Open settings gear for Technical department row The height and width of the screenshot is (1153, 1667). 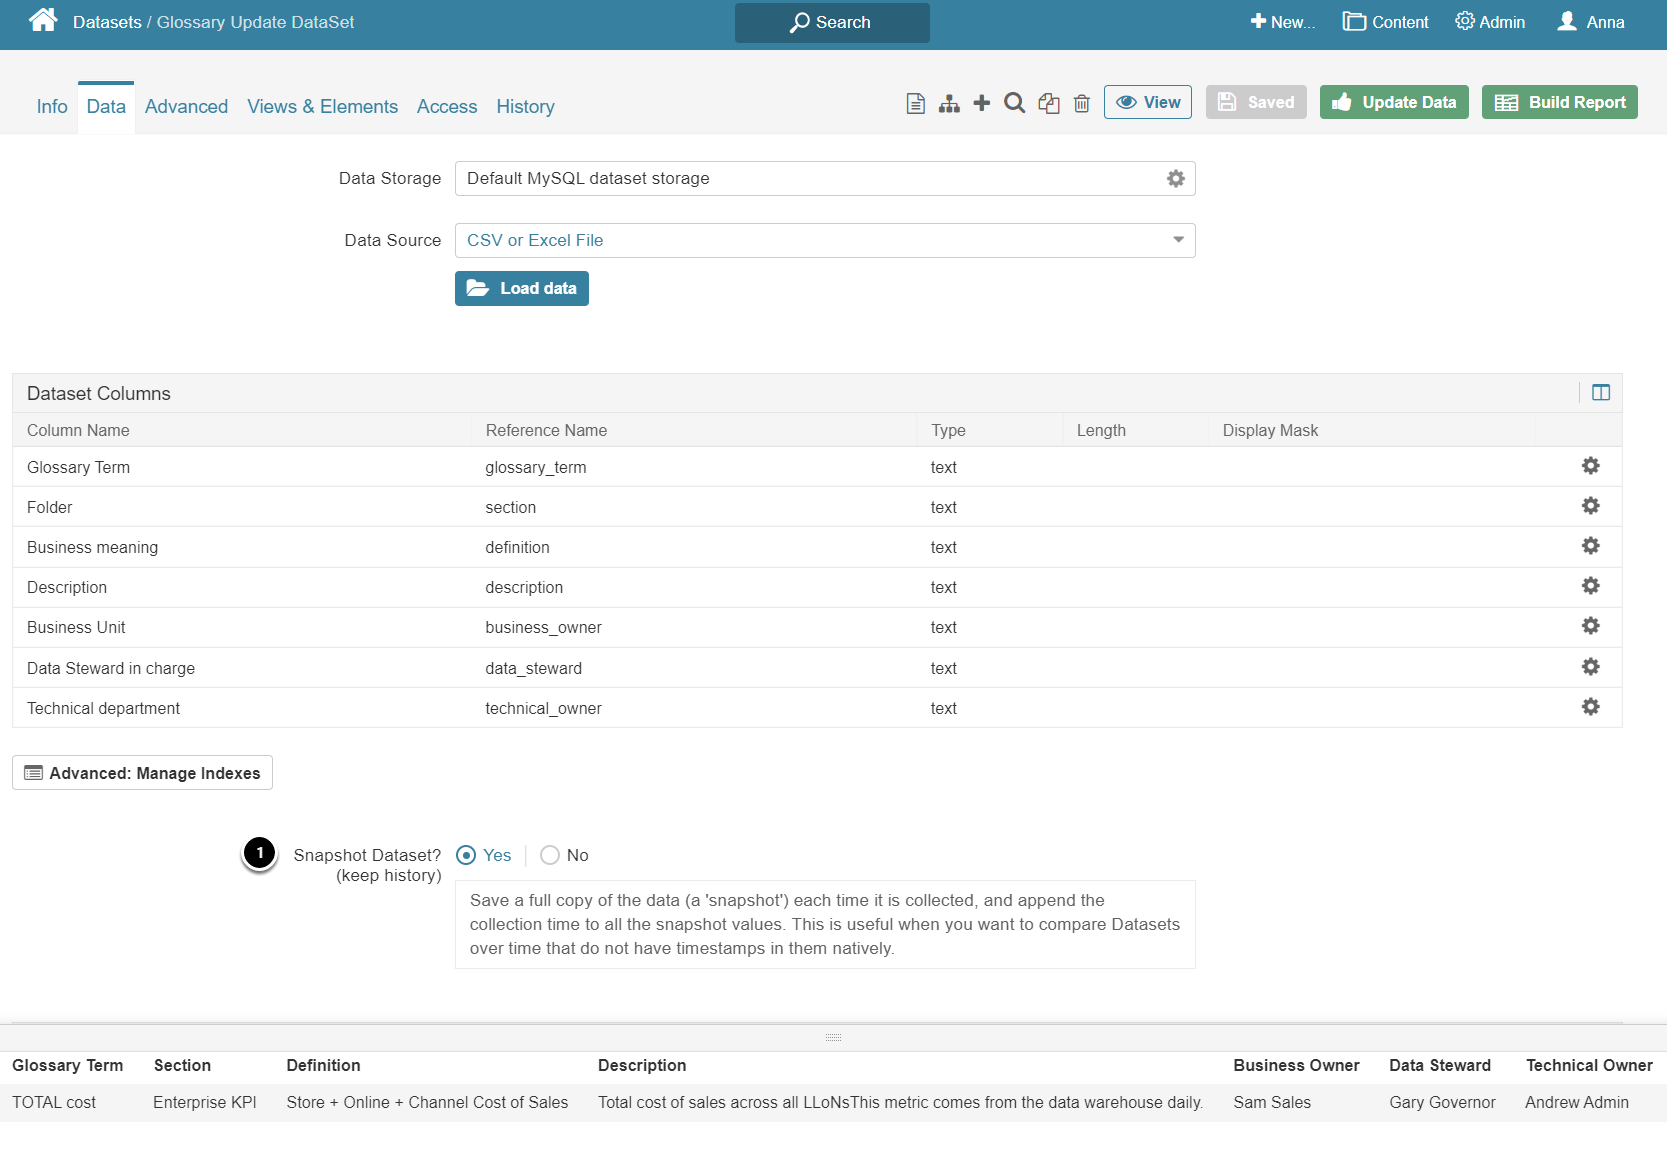(1590, 707)
